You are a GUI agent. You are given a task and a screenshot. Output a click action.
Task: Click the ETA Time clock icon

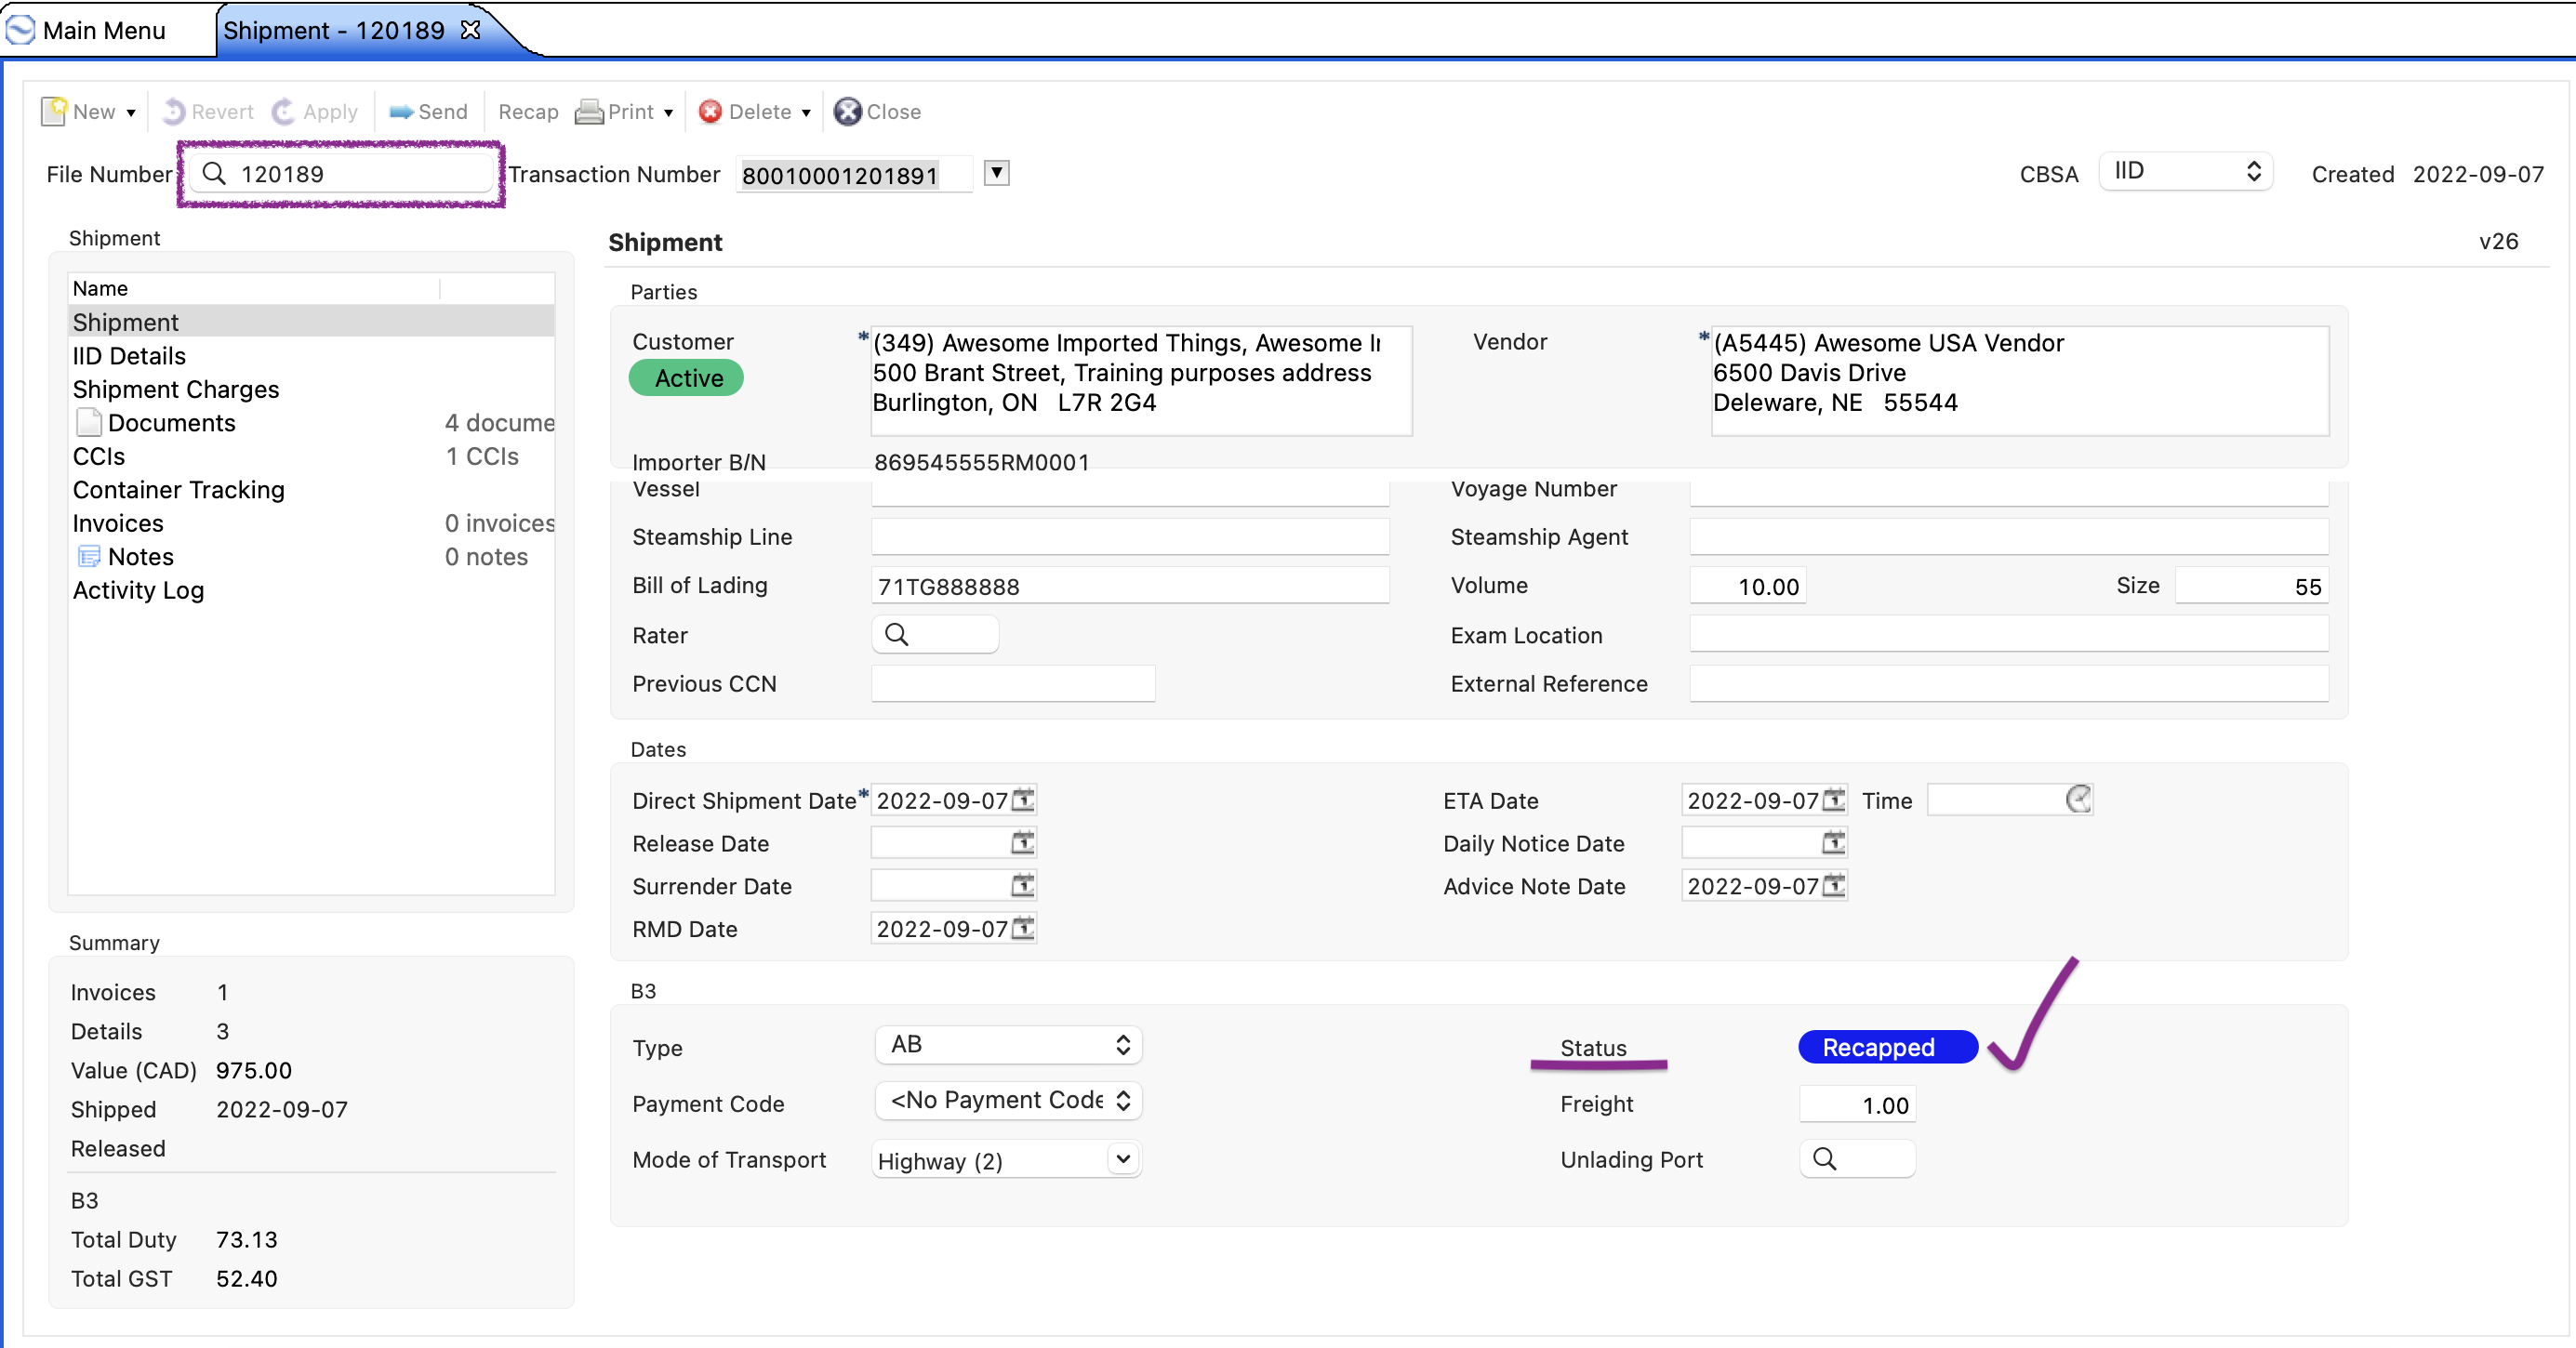pos(2078,799)
